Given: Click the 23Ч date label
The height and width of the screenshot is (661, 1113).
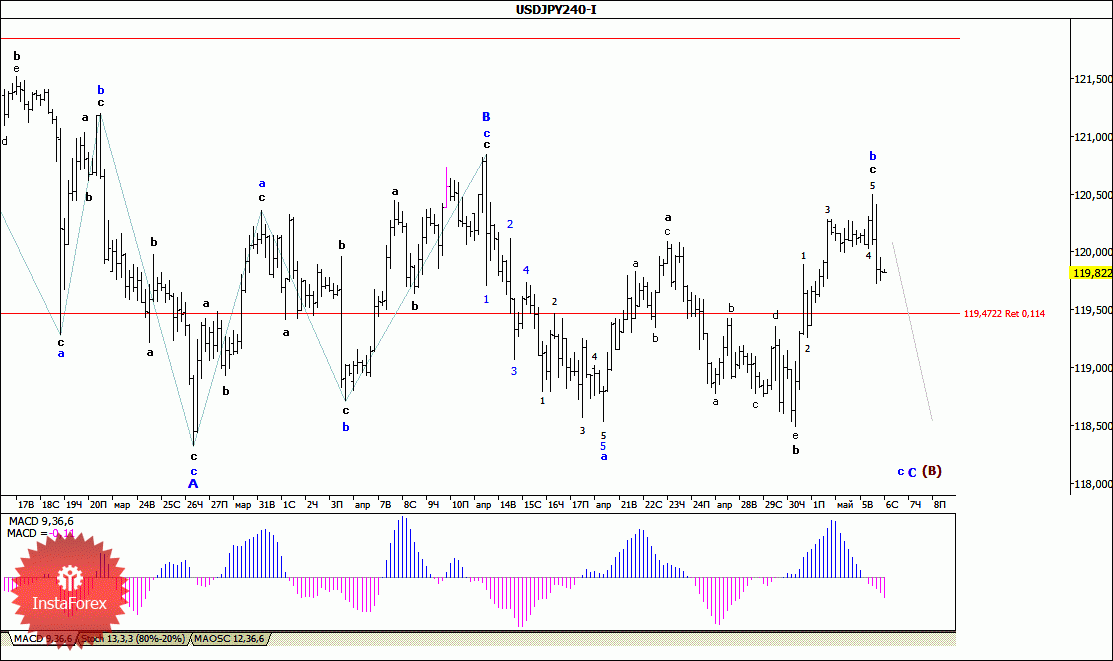Looking at the screenshot, I should tap(676, 505).
